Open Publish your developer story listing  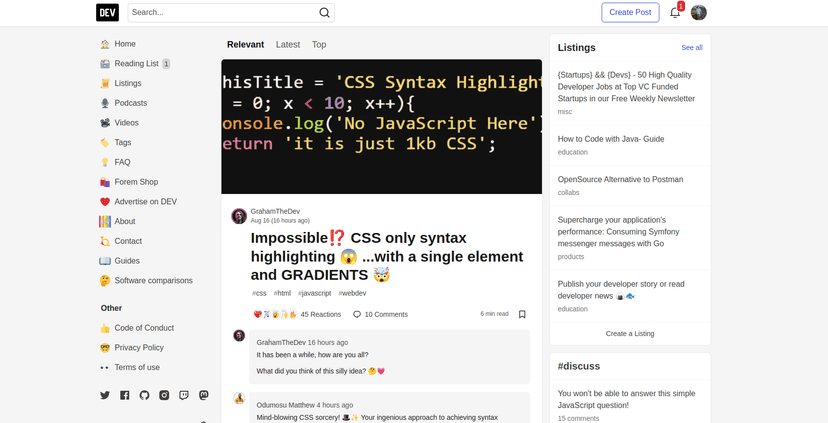[621, 290]
